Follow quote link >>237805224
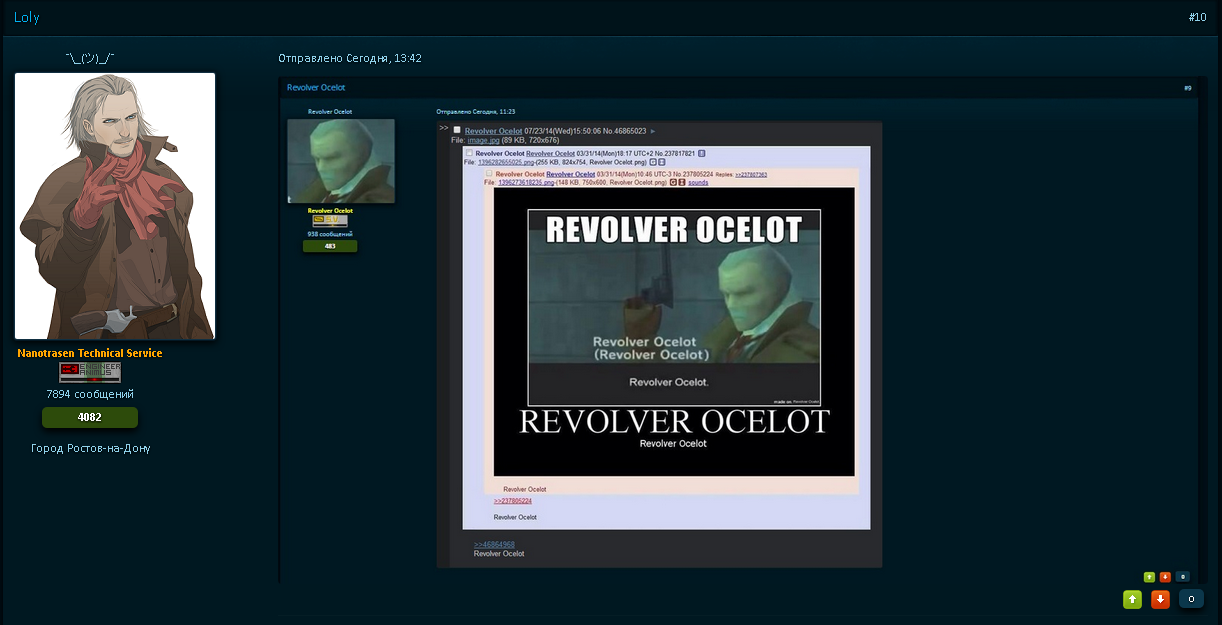Screen dimensions: 1222x625 tap(513, 501)
